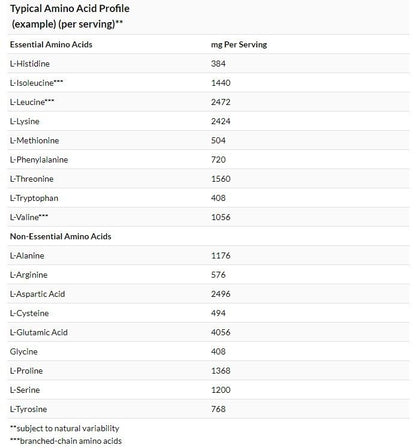The height and width of the screenshot is (448, 416).
Task: Click the L-Lysine value 2424
Action: 221,121
